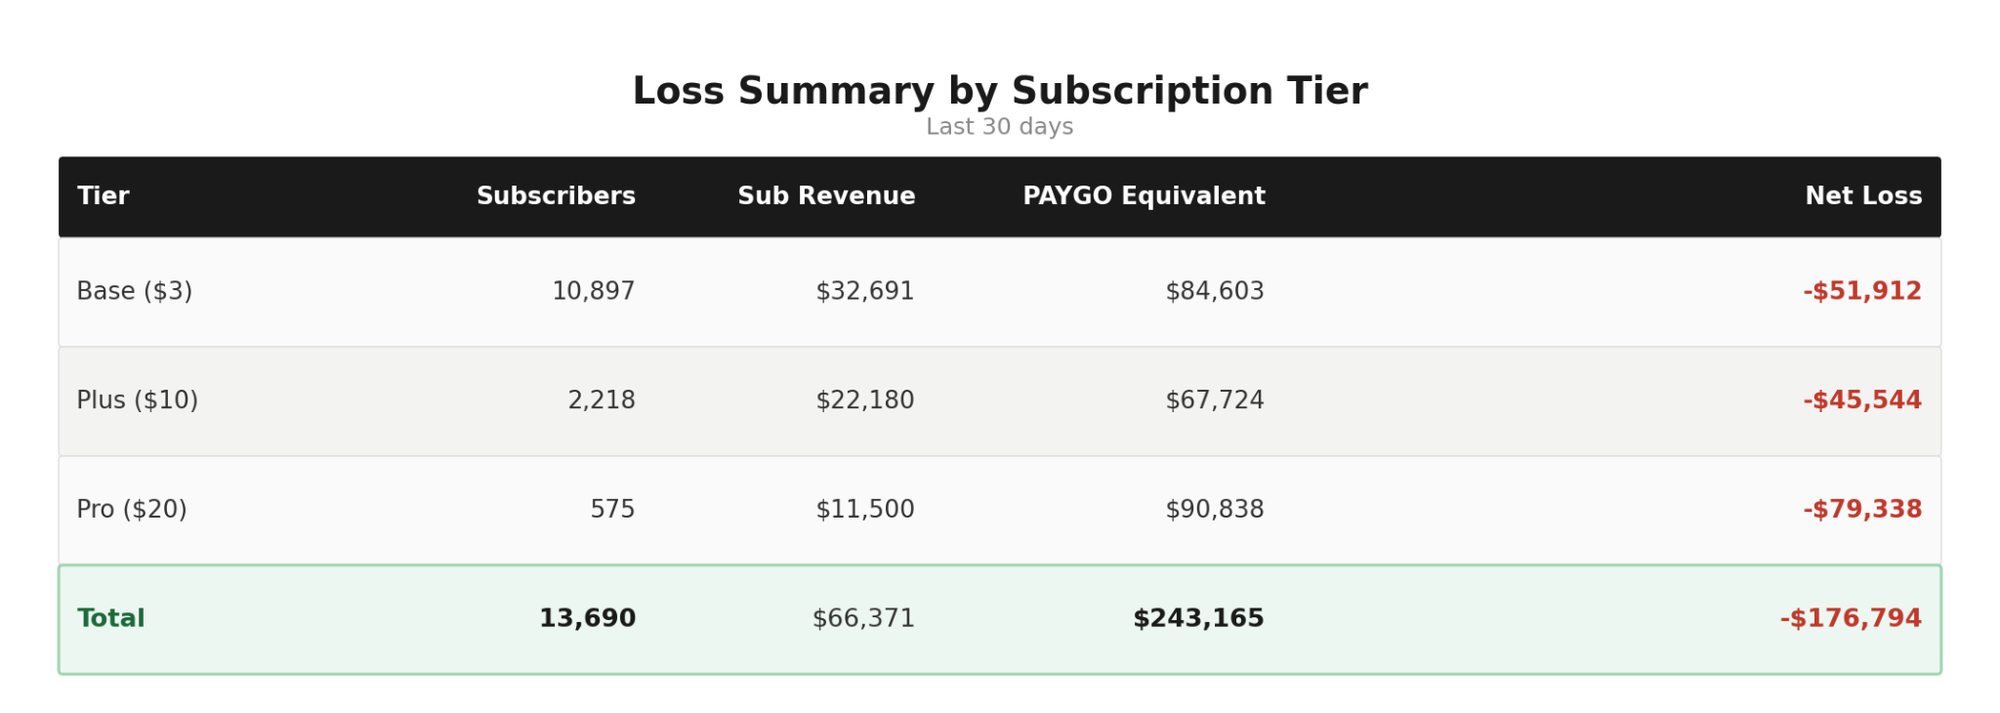Click the Subscribers column header
The height and width of the screenshot is (713, 2000).
(x=555, y=196)
